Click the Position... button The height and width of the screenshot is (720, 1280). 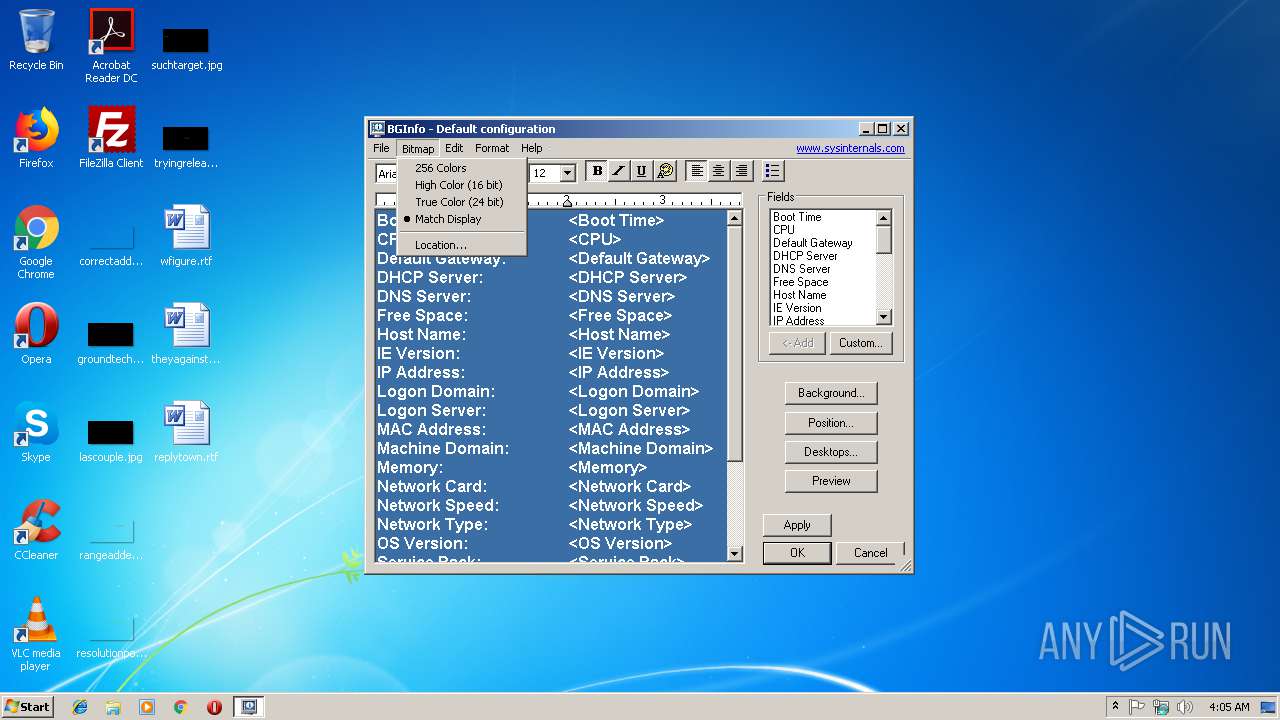831,423
